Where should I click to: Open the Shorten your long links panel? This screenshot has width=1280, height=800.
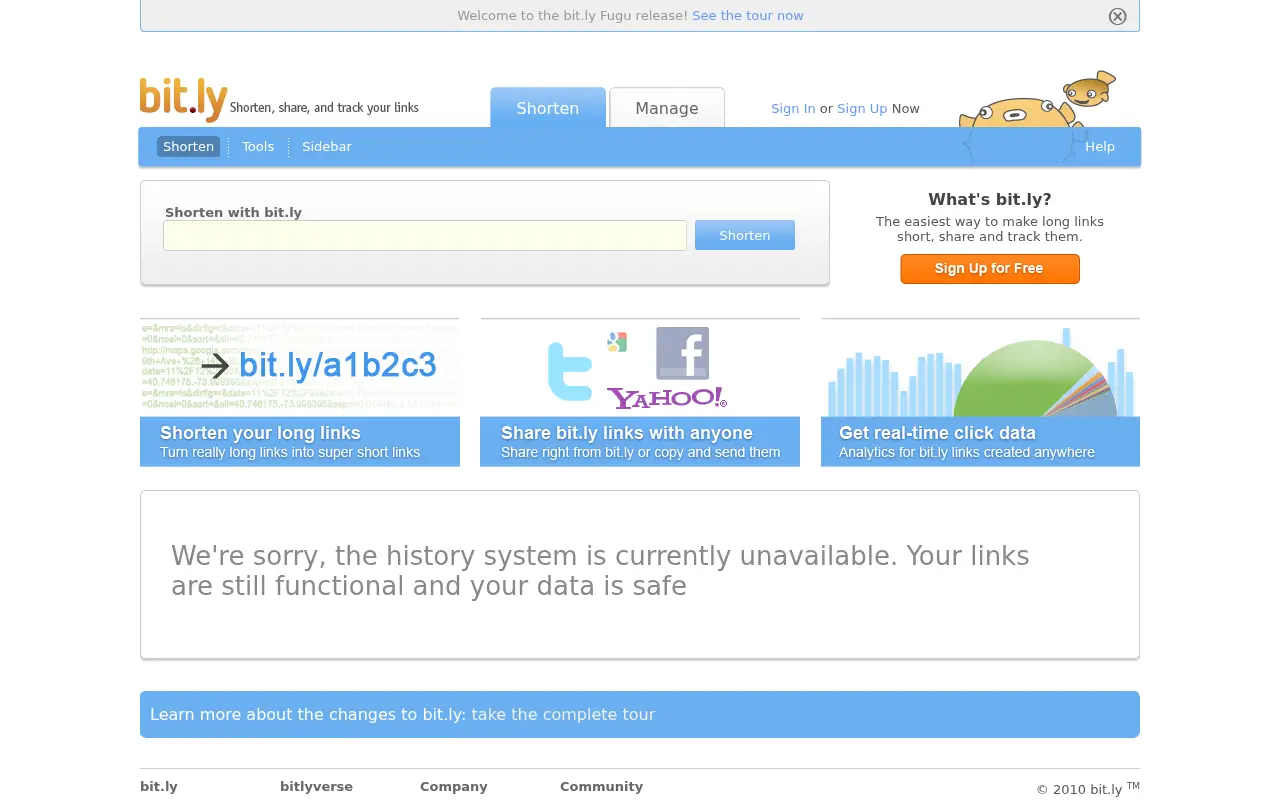coord(300,392)
